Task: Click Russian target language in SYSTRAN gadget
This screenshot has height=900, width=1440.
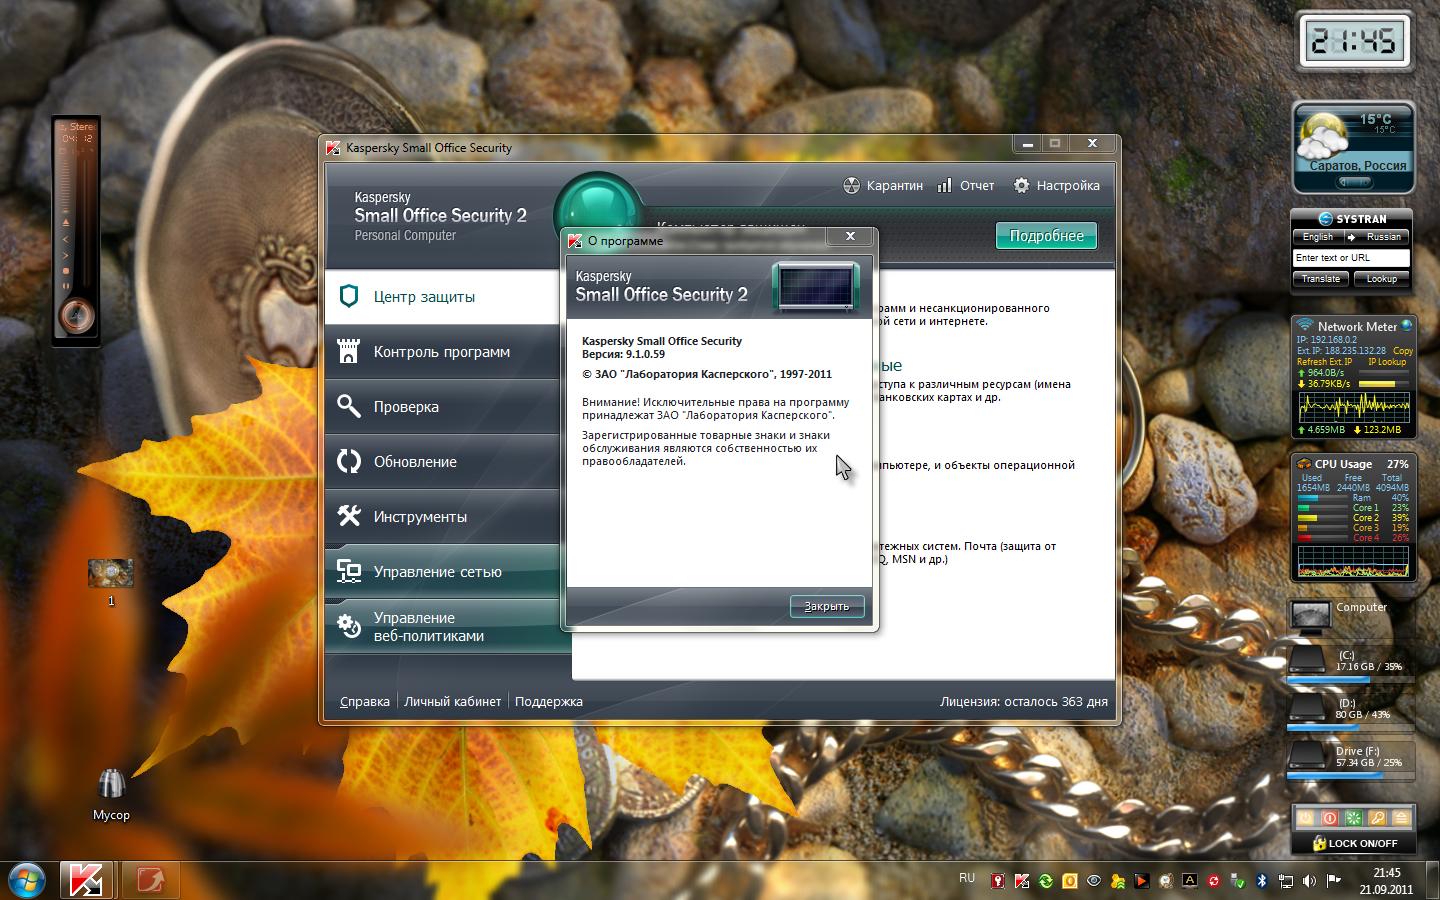Action: click(x=1383, y=237)
